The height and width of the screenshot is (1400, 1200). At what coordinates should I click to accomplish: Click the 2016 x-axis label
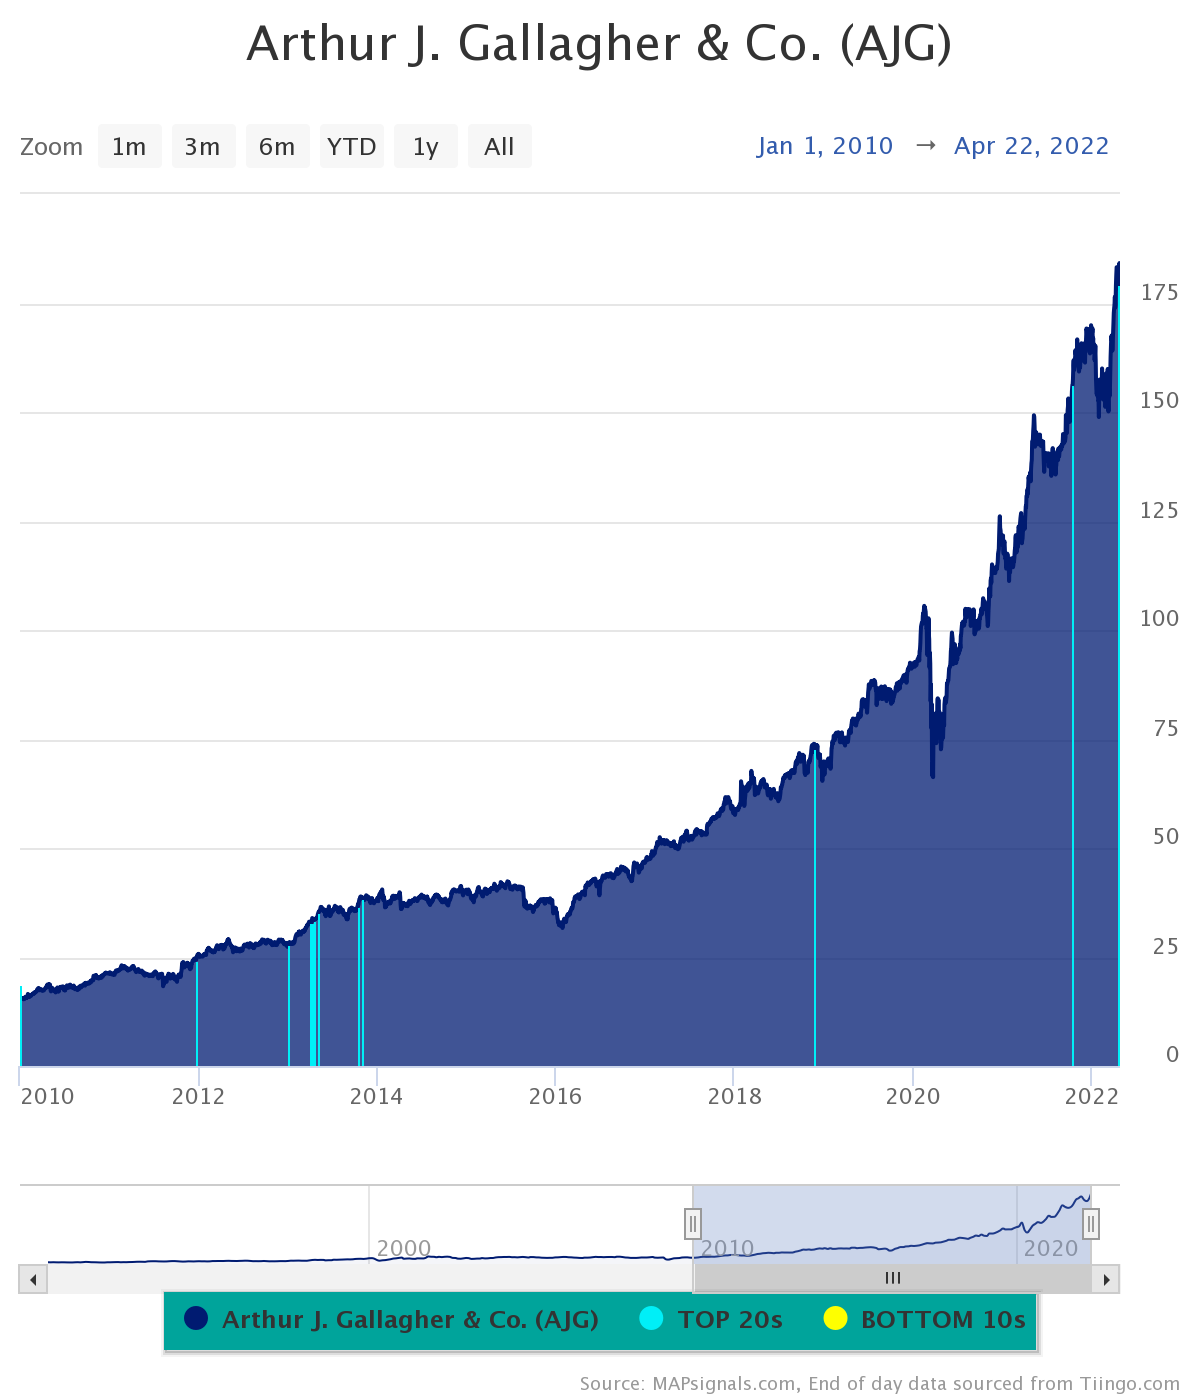click(555, 1096)
